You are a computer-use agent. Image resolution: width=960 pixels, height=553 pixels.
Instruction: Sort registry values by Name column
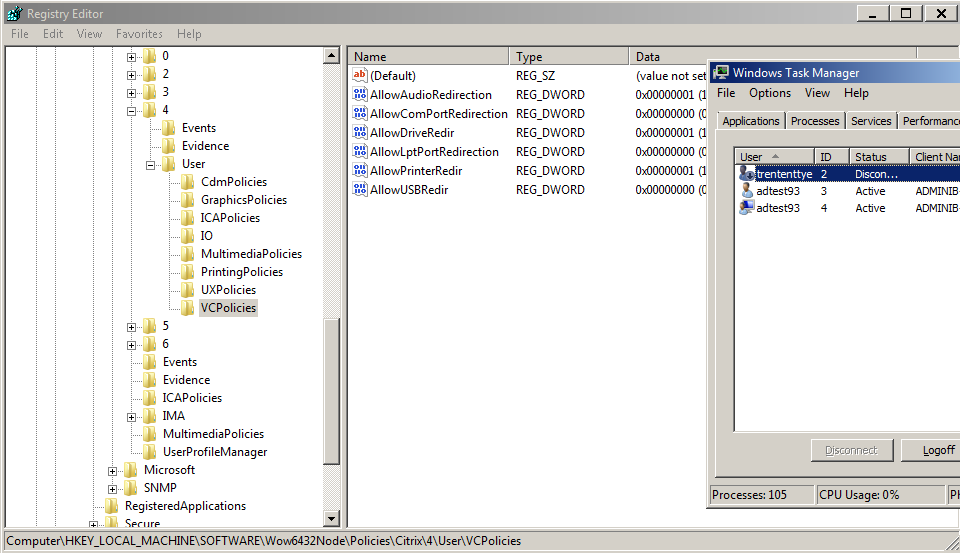click(428, 56)
